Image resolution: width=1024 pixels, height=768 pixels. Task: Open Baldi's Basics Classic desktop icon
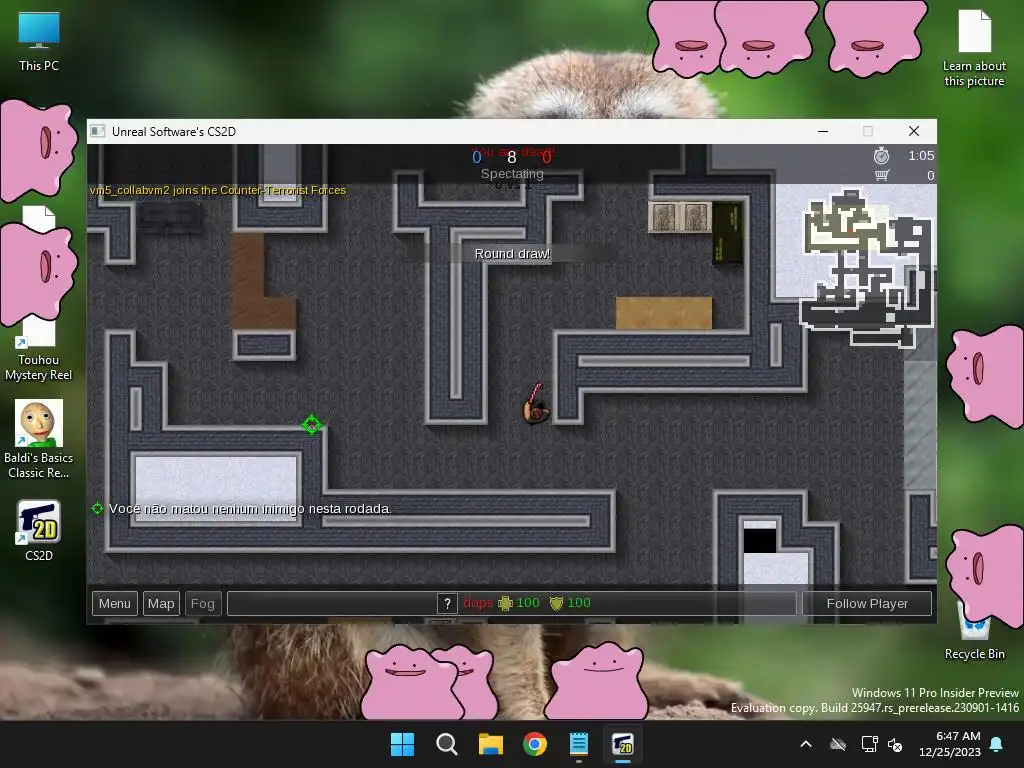[39, 439]
